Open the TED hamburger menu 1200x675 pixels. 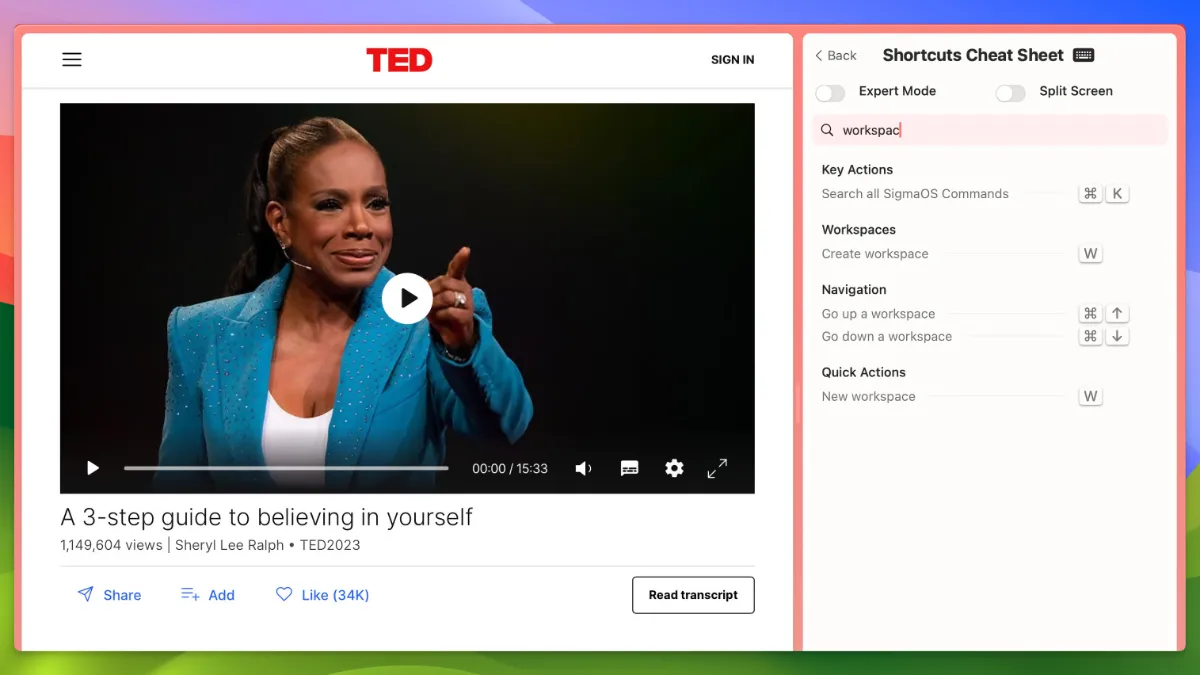(72, 60)
